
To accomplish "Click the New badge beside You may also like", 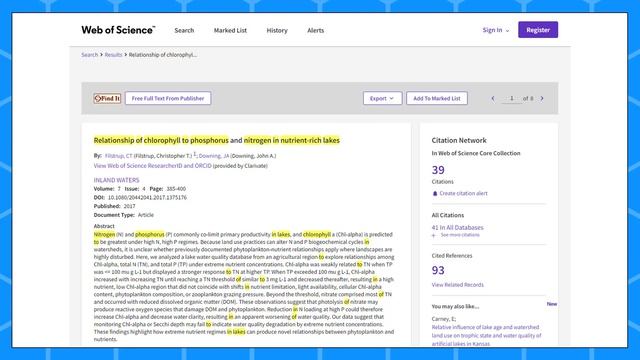I will (551, 304).
